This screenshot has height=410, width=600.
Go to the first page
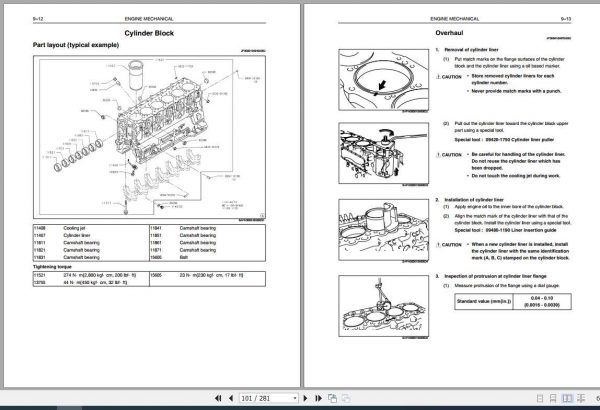[x=218, y=398]
